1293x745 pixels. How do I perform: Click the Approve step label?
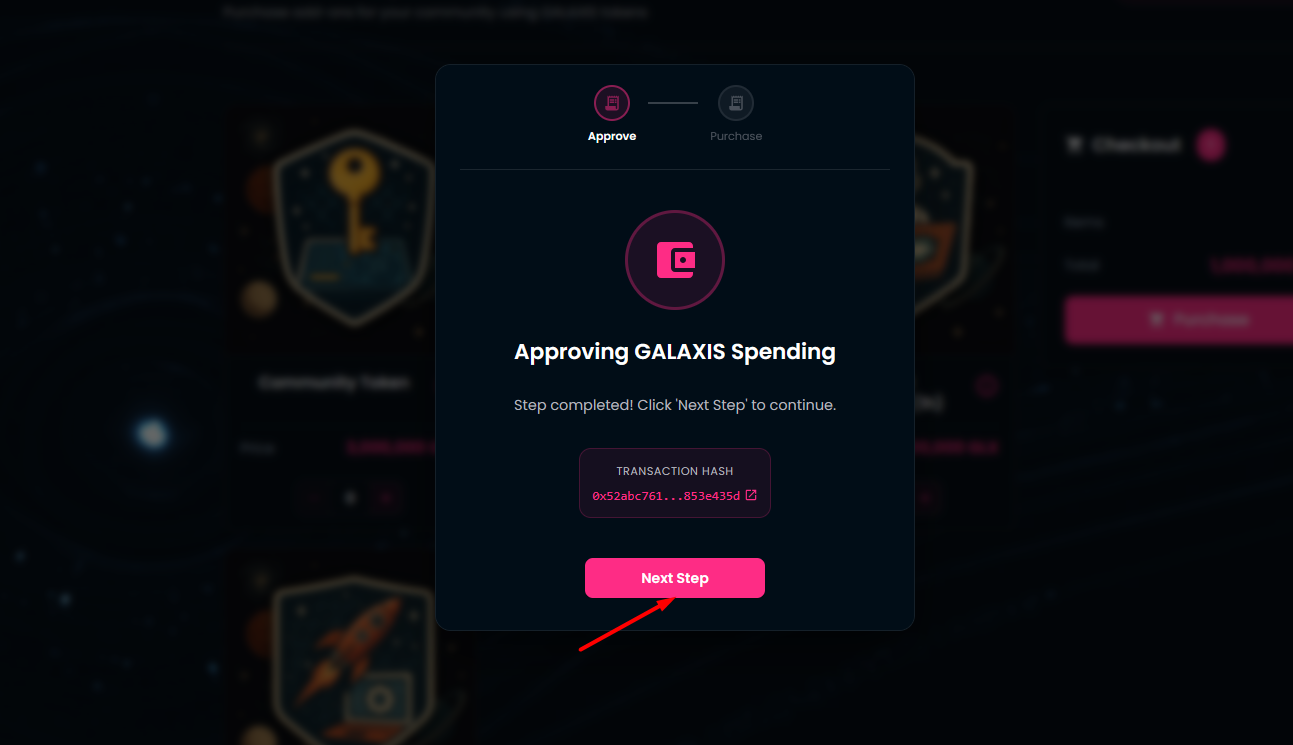(612, 136)
